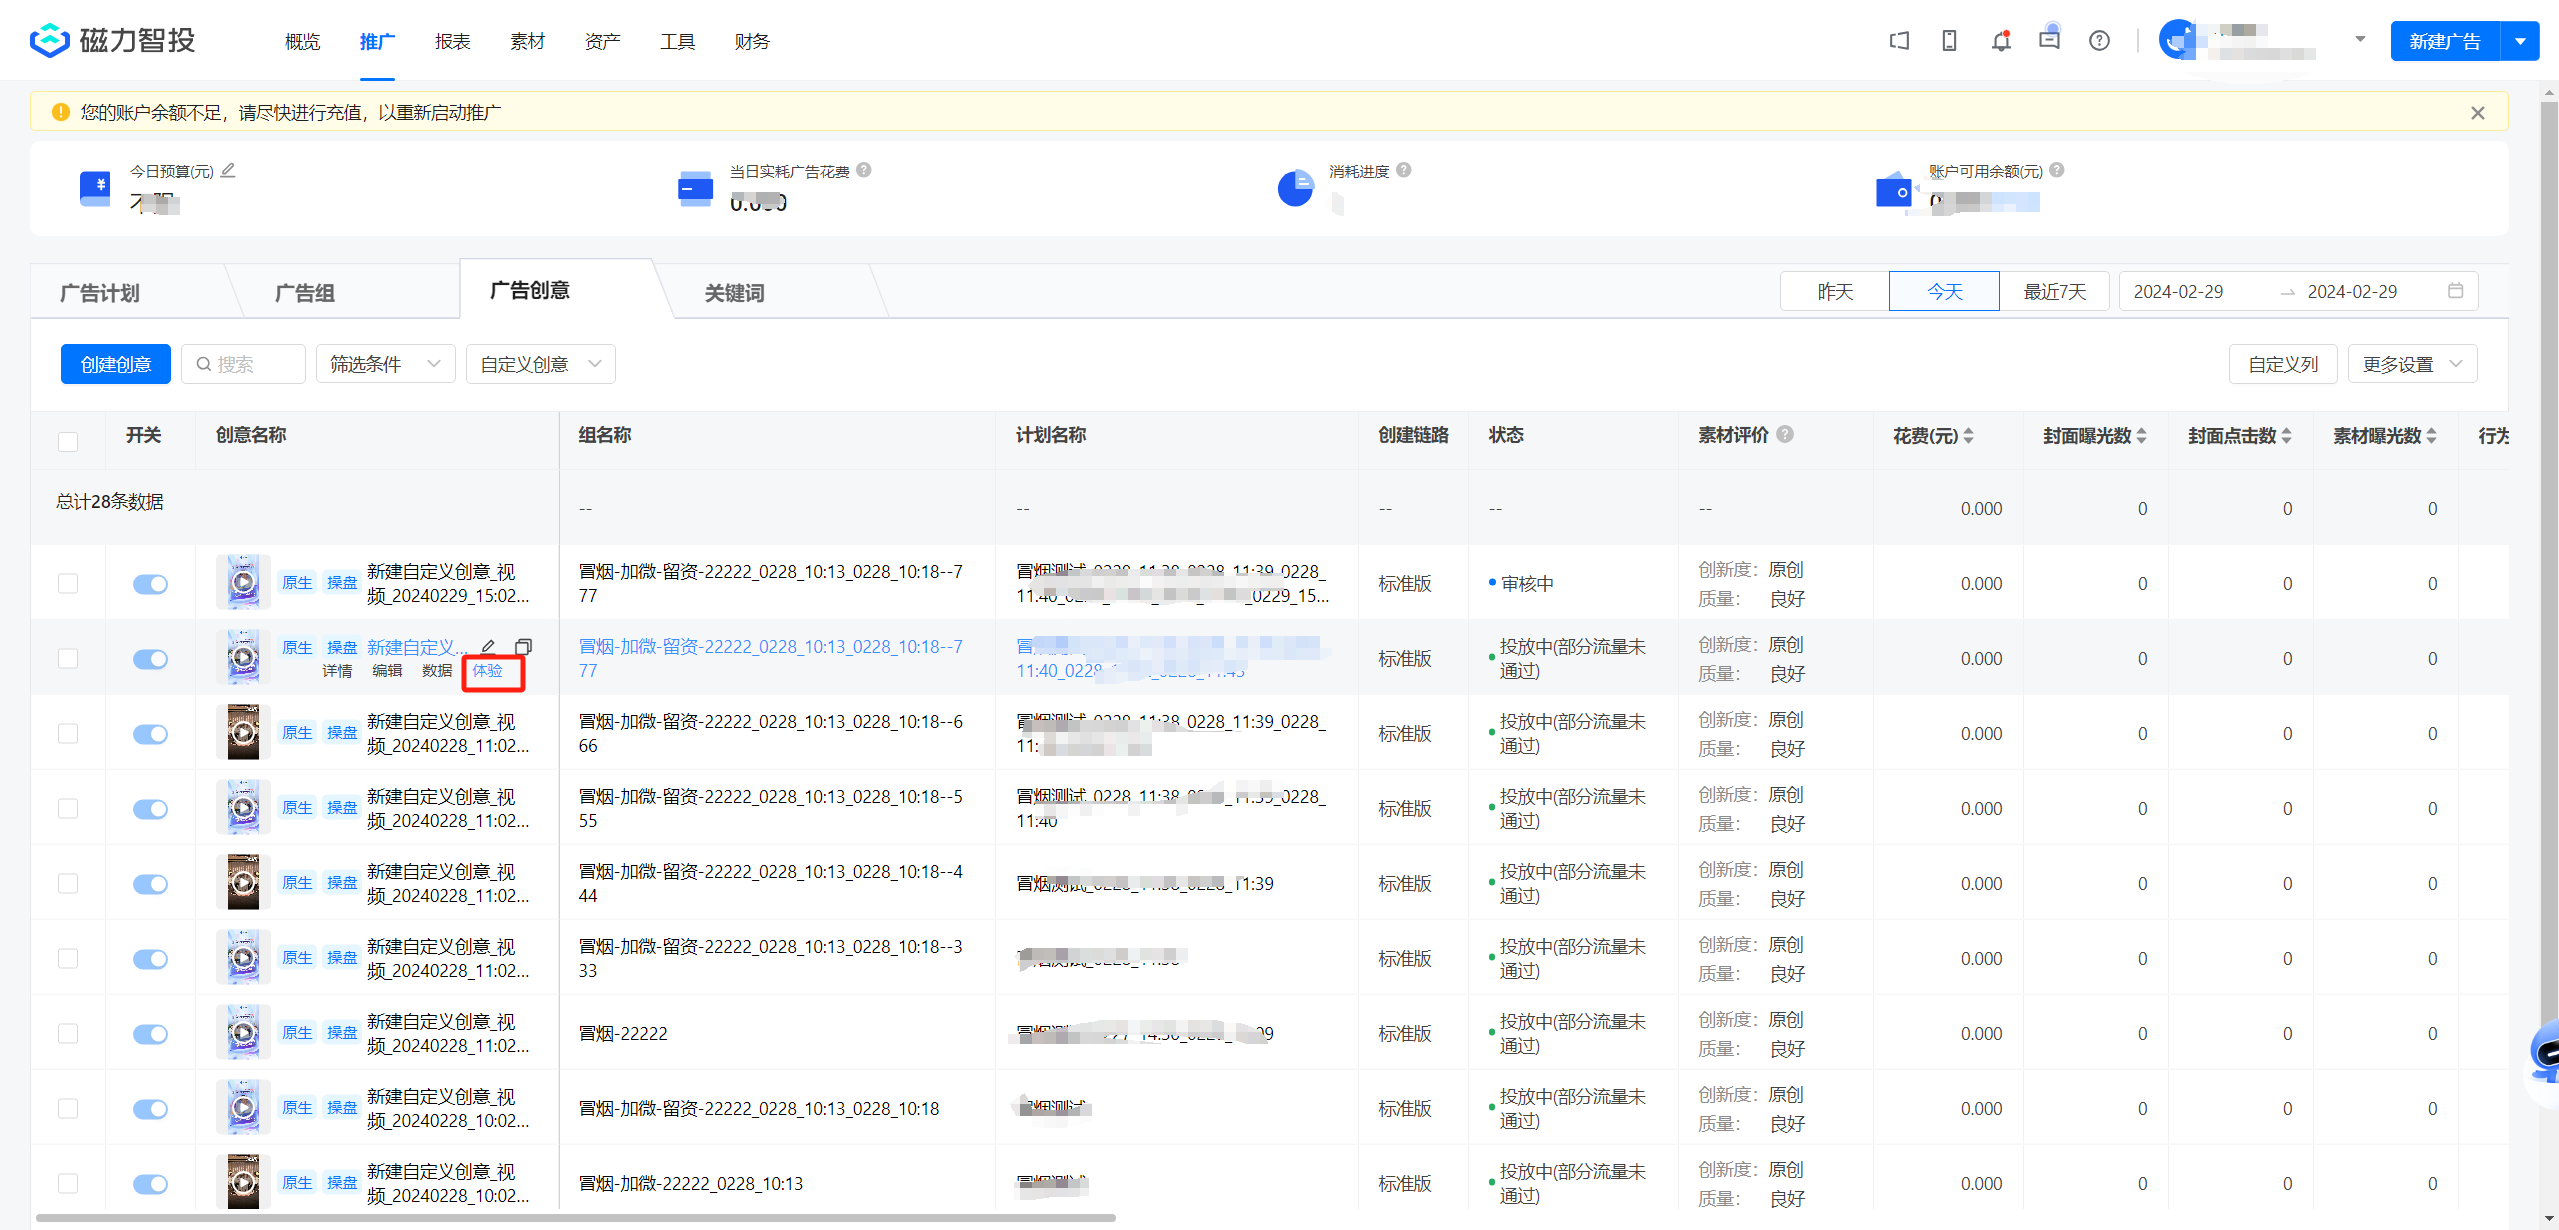Click the 磁力智投 logo
Image resolution: width=2559 pixels, height=1230 pixels.
(x=113, y=41)
